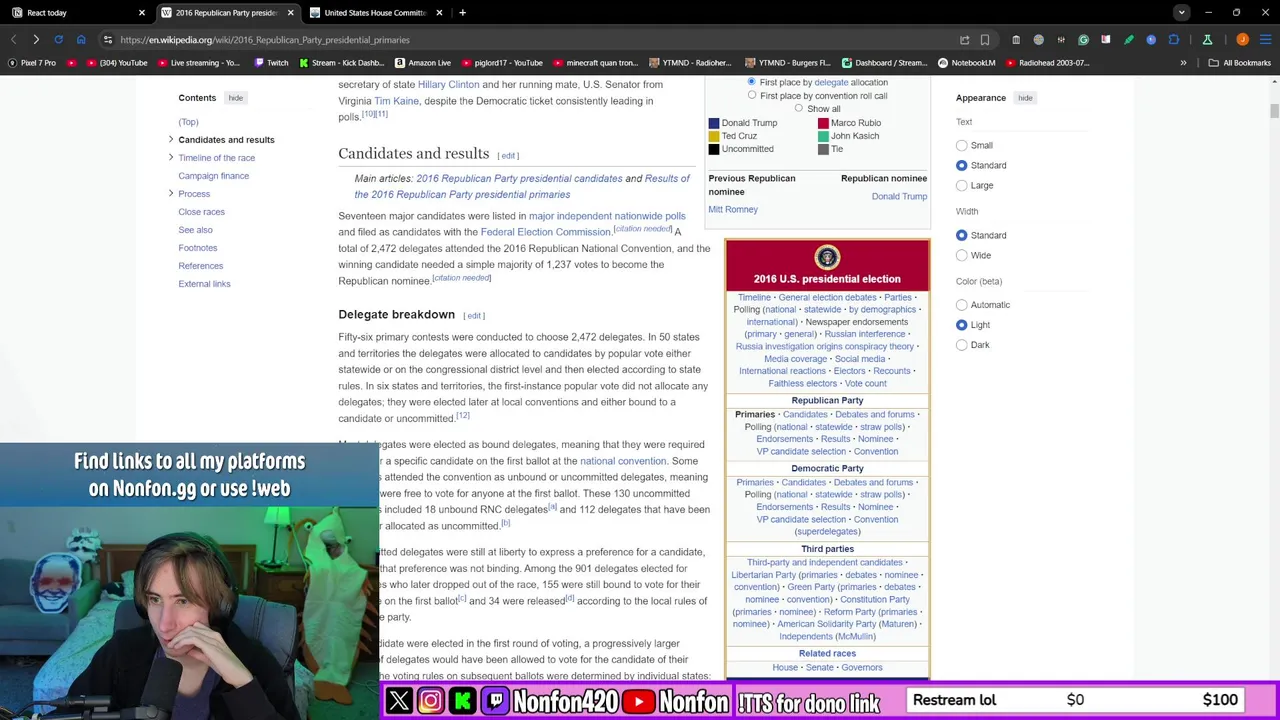The height and width of the screenshot is (720, 1280).
Task: Jump to Close races section
Action: (201, 212)
